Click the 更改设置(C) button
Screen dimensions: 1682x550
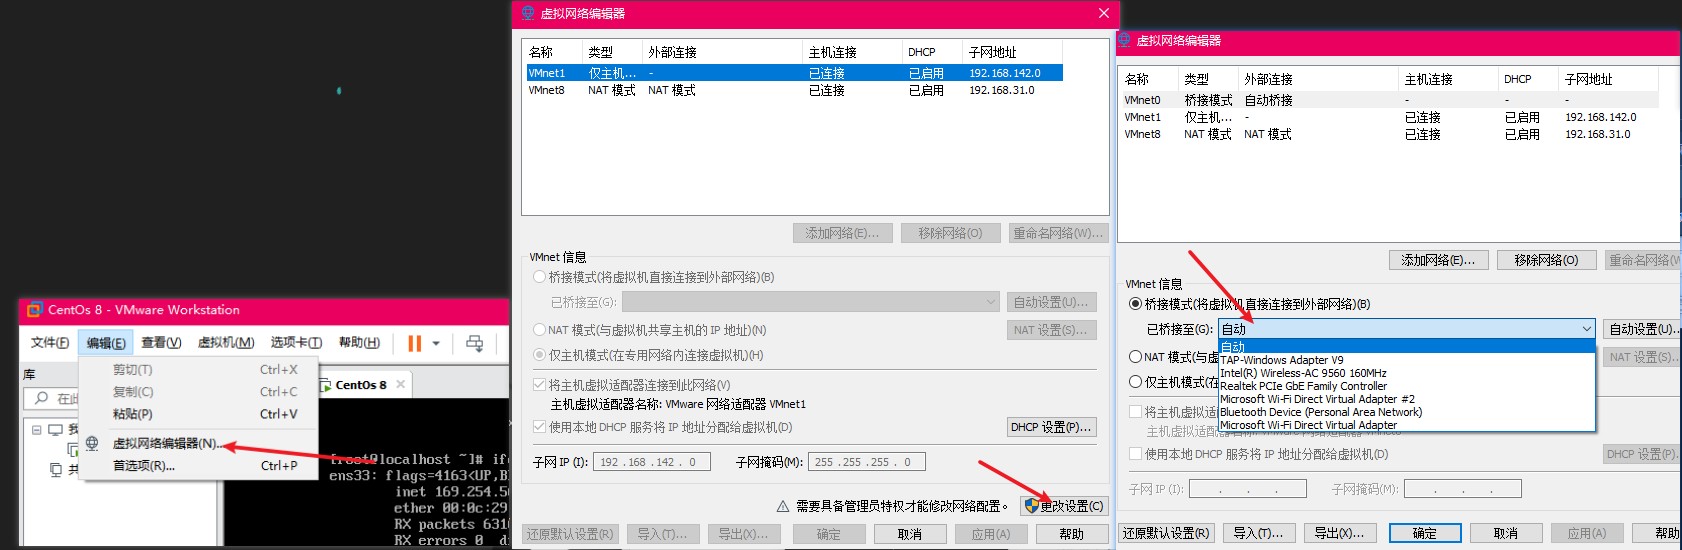[1064, 506]
